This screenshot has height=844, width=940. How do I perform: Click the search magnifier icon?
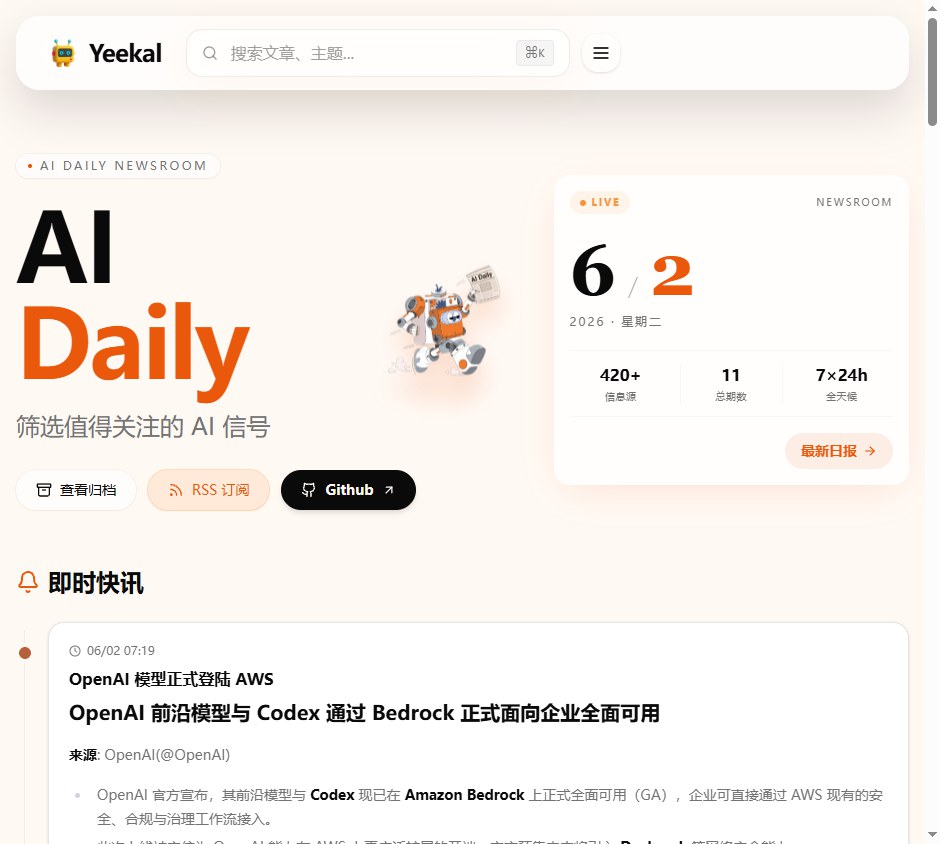tap(210, 53)
